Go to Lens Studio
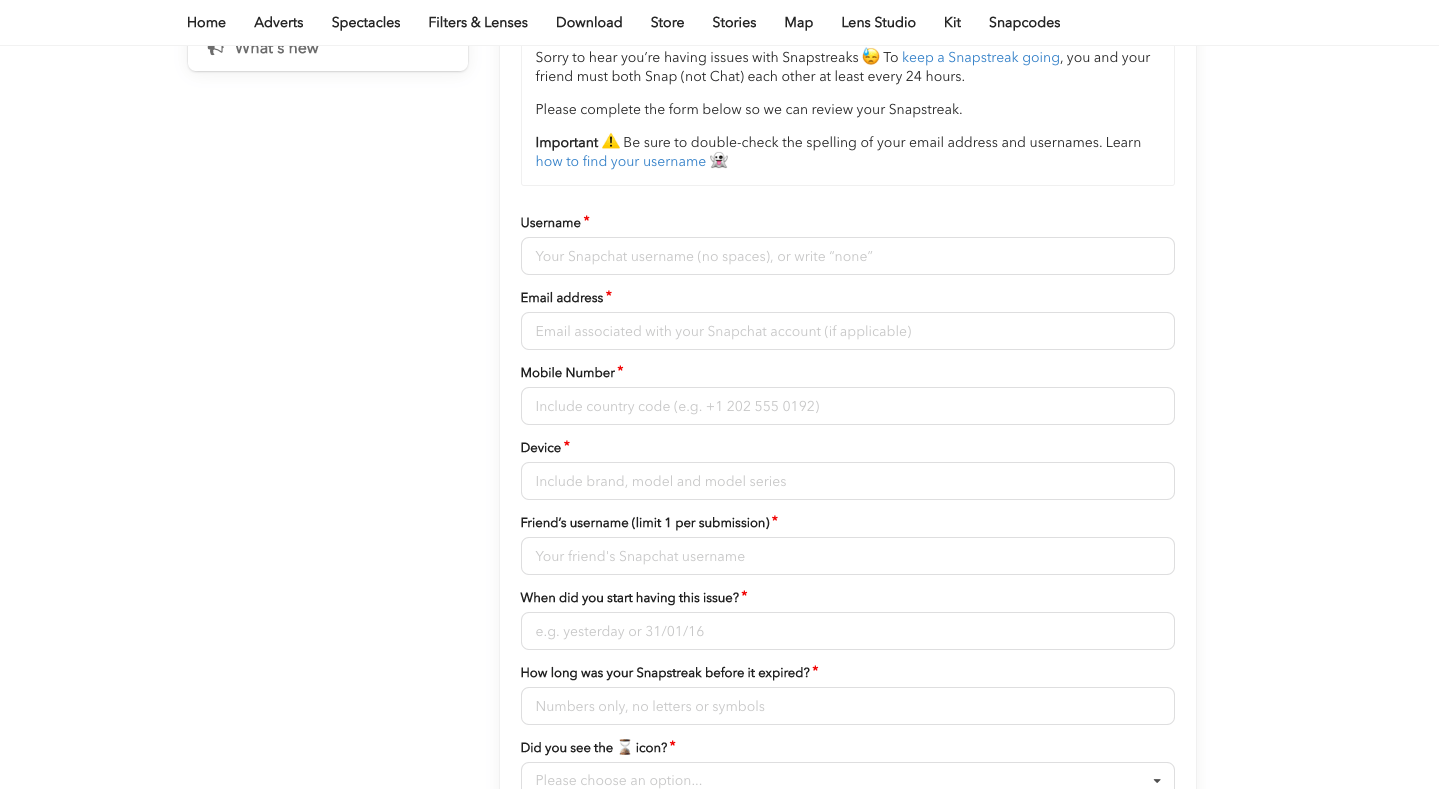This screenshot has height=789, width=1439. coord(878,22)
